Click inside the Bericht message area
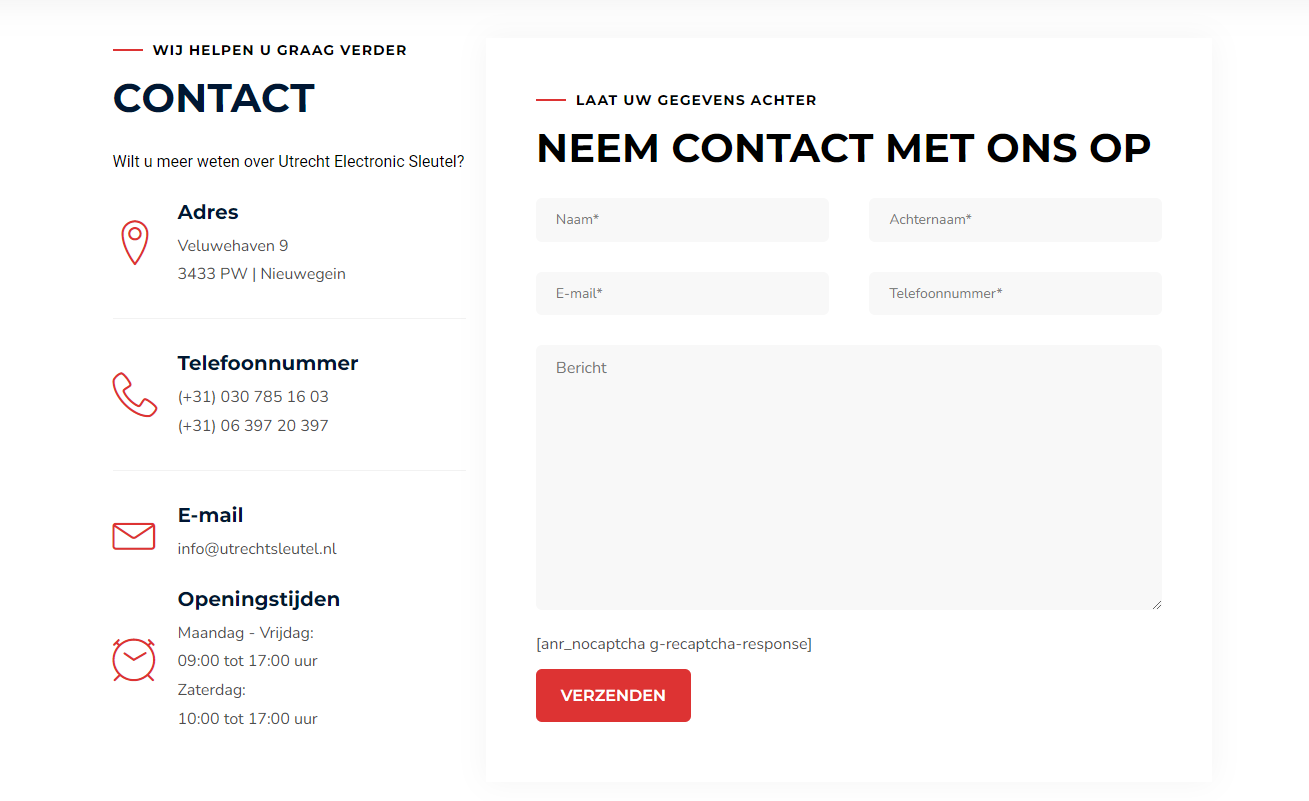Viewport: 1309px width, 801px height. coord(849,478)
